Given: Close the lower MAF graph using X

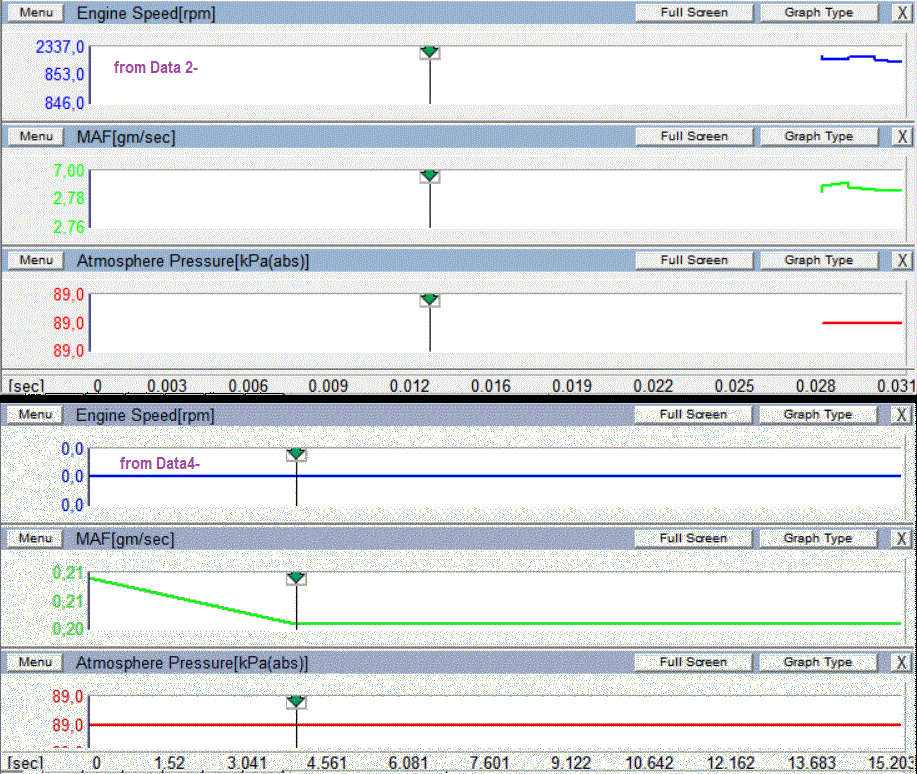Looking at the screenshot, I should (x=901, y=538).
